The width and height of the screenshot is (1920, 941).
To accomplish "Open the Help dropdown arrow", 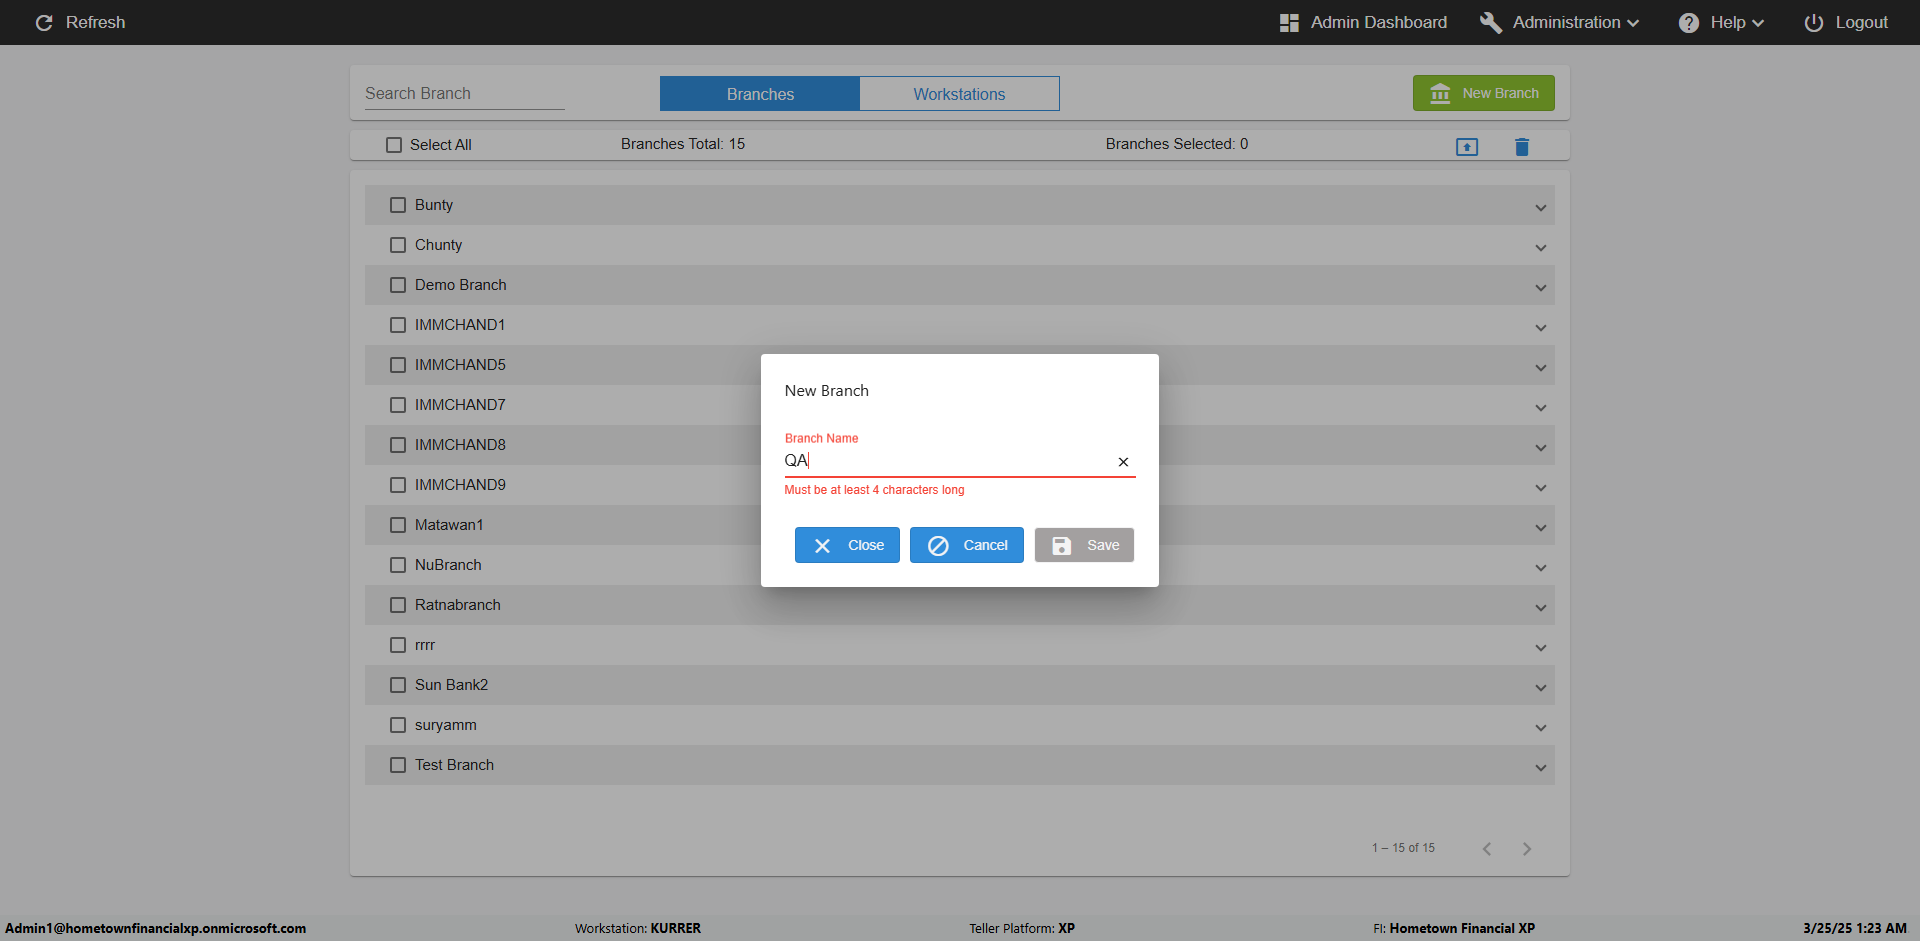I will pos(1758,23).
